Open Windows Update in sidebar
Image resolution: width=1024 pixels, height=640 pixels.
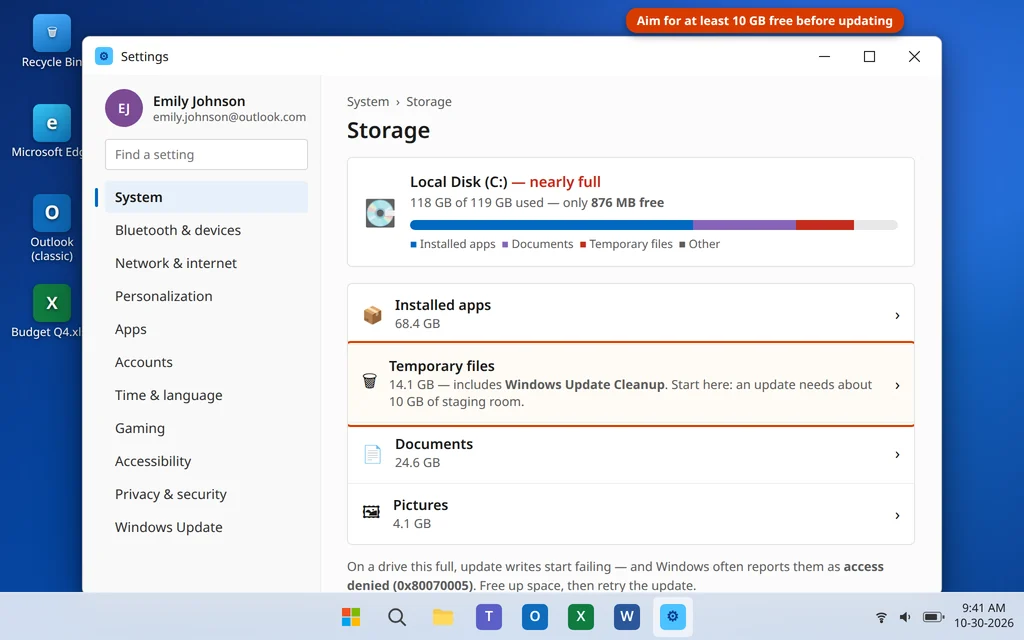[x=206, y=527]
